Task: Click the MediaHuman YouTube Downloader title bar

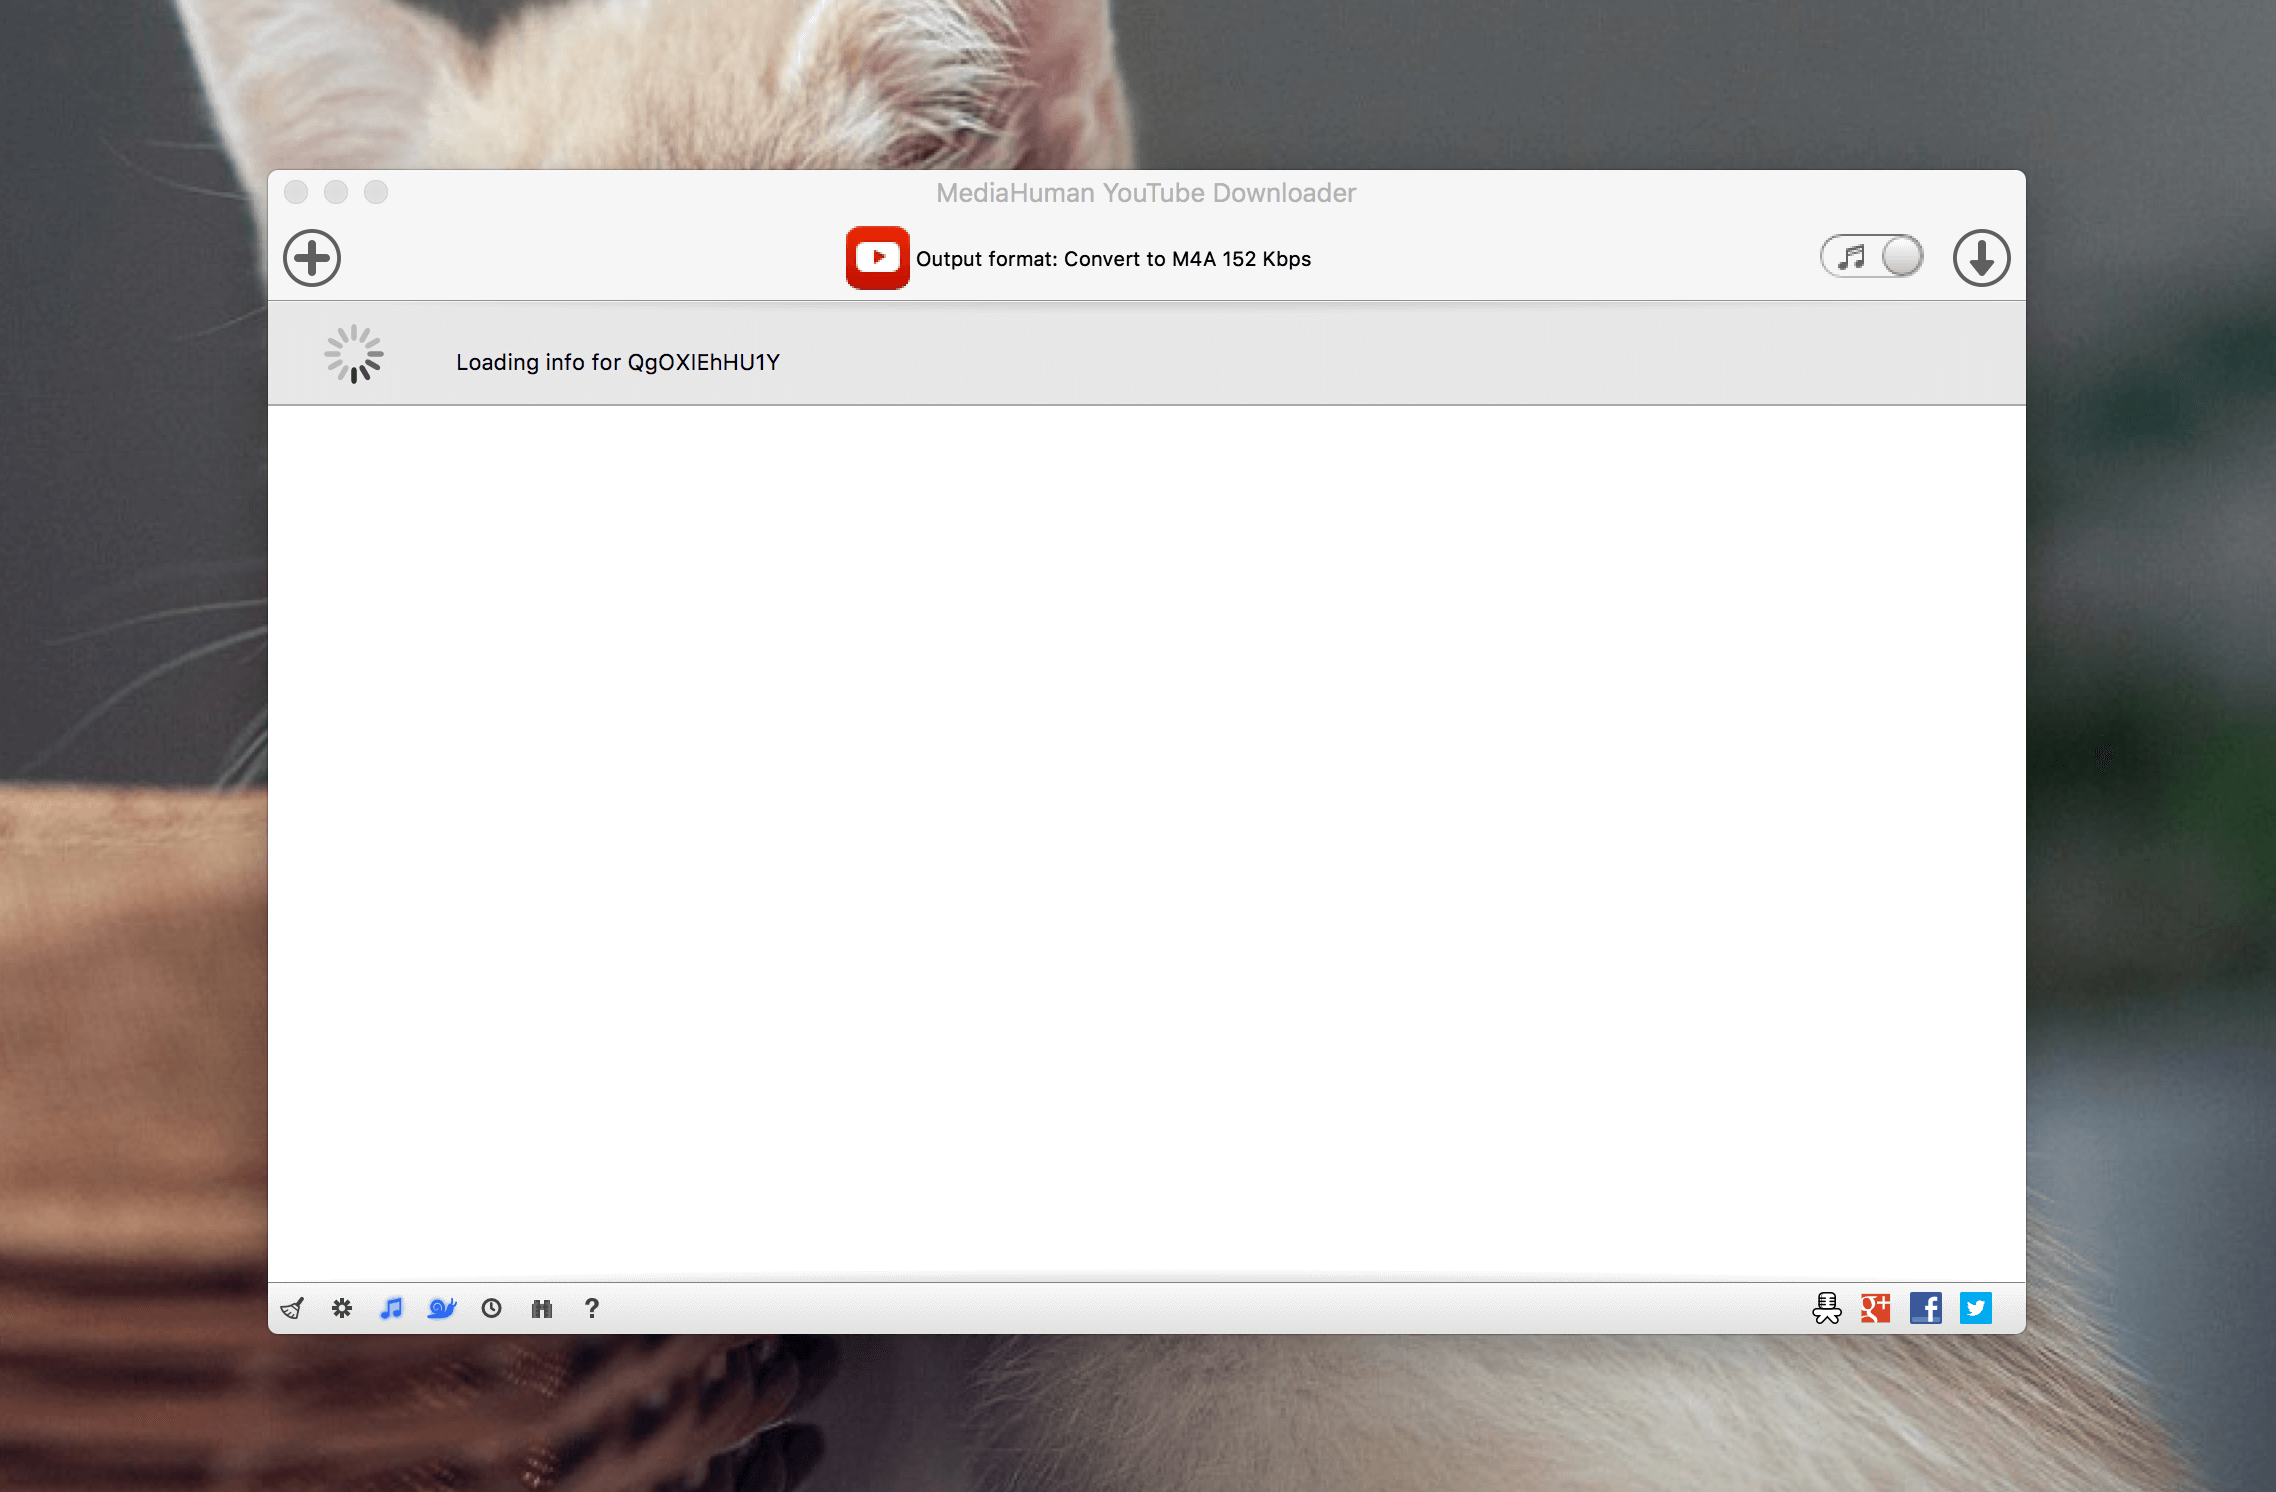Action: (1146, 193)
